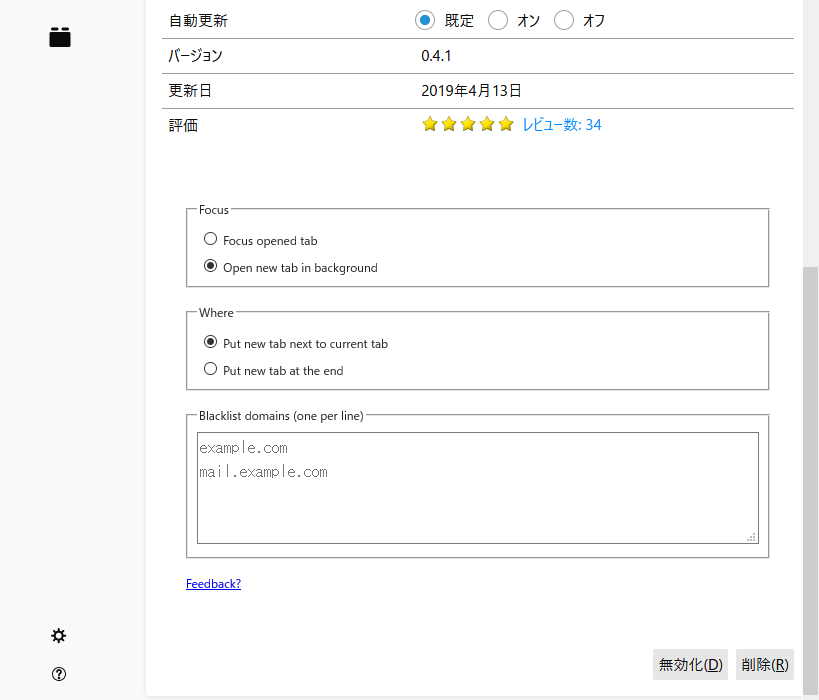Click the 無効化(D) disable button
This screenshot has height=700, width=819.
[690, 664]
